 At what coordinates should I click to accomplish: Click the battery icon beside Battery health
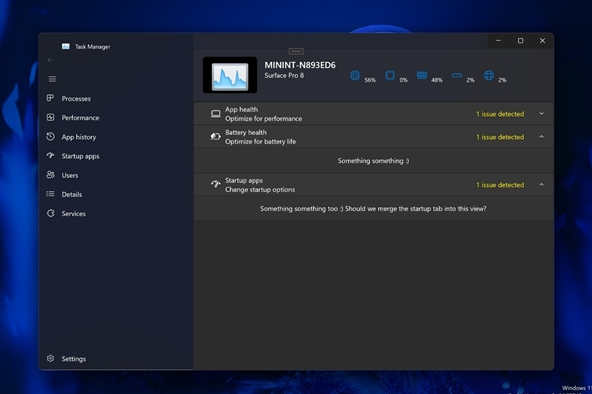(216, 137)
